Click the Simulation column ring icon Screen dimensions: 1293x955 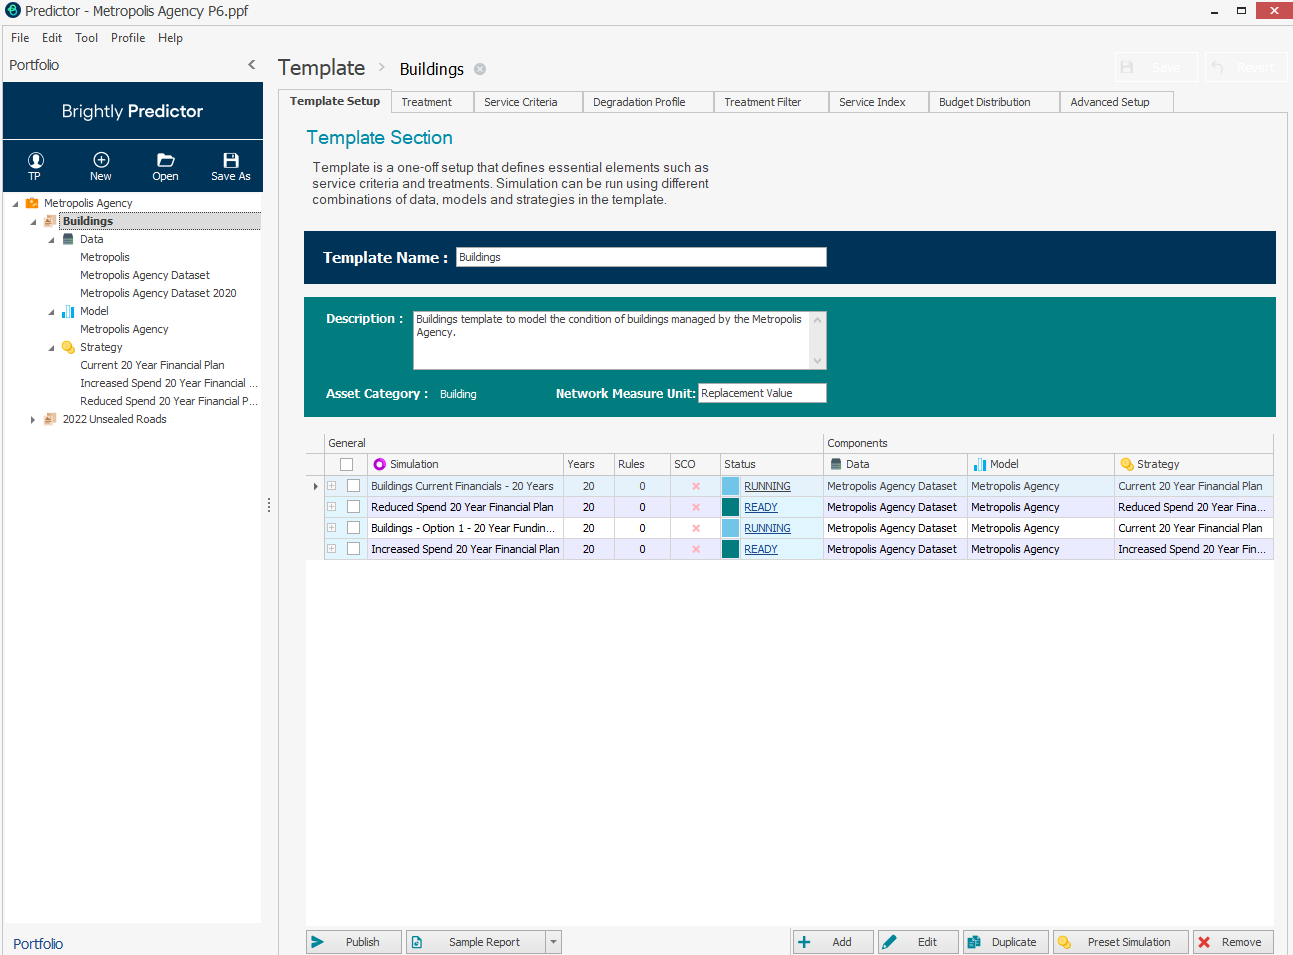click(x=379, y=464)
